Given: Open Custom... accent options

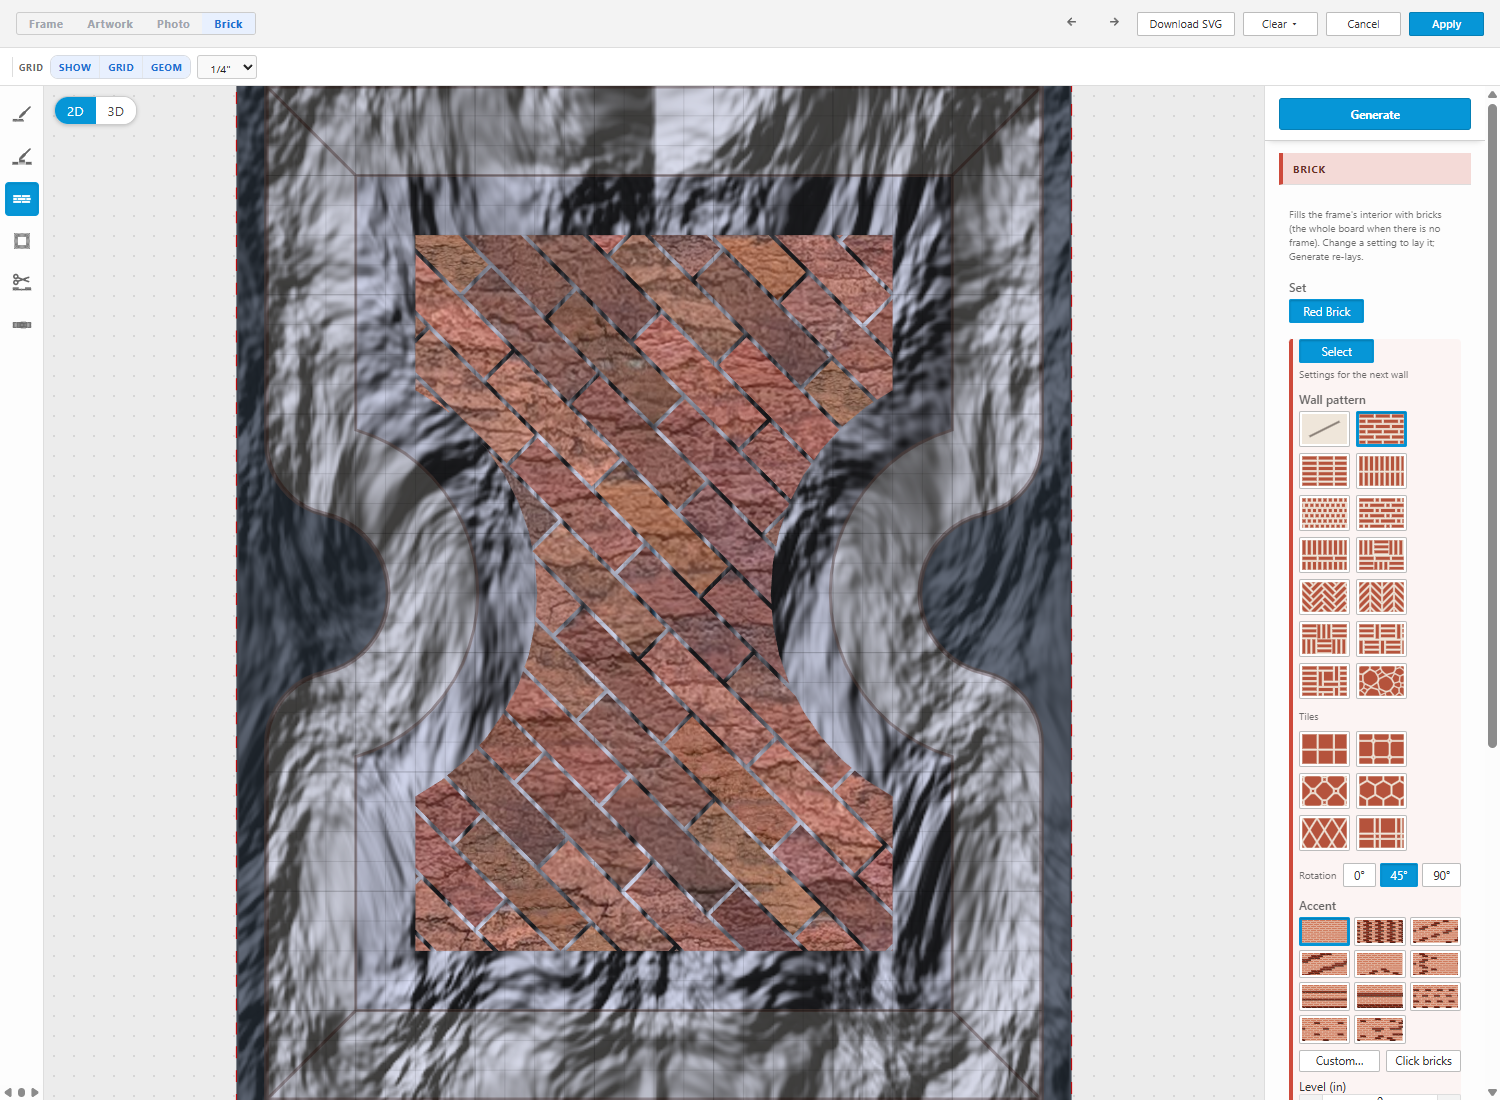Looking at the screenshot, I should [1339, 1061].
